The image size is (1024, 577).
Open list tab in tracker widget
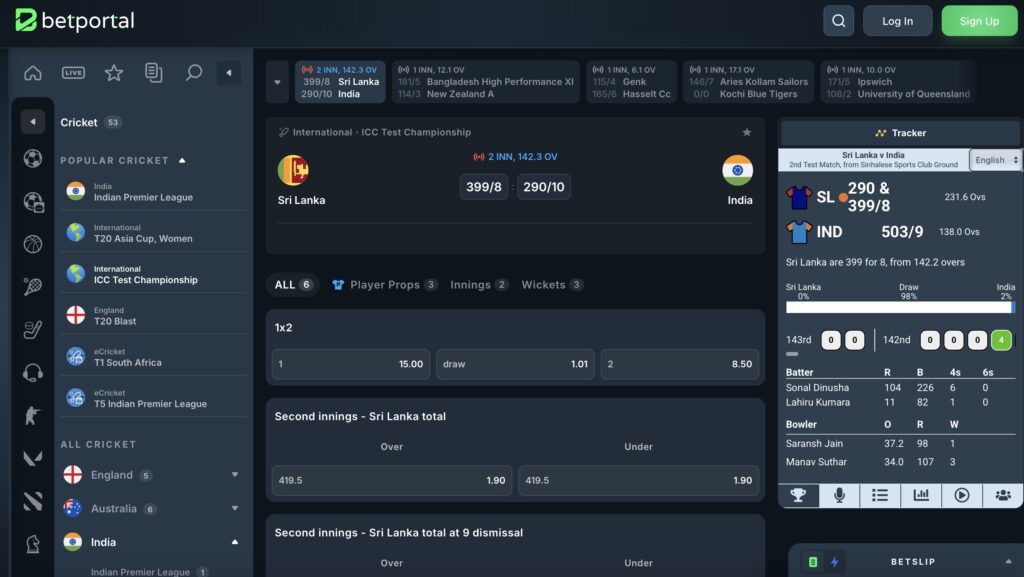[x=880, y=495]
